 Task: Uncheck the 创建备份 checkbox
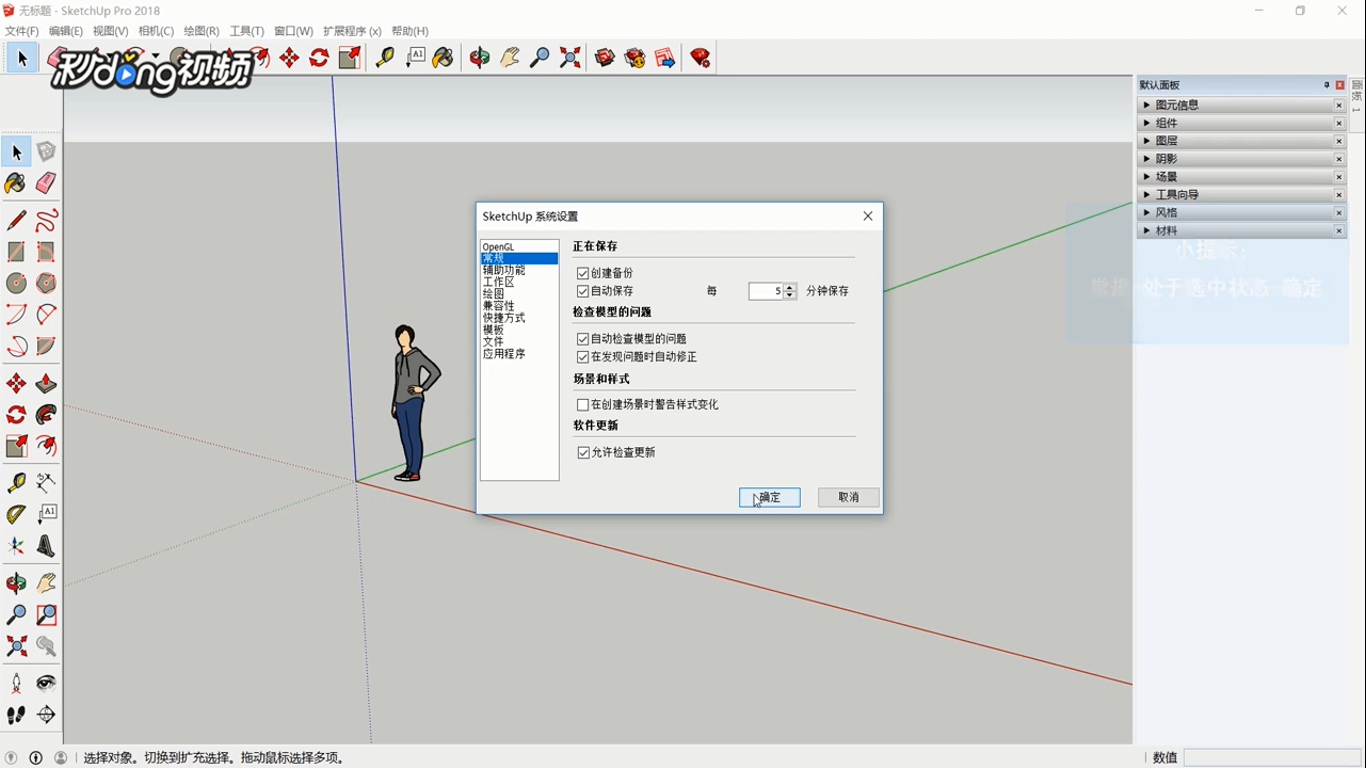583,273
